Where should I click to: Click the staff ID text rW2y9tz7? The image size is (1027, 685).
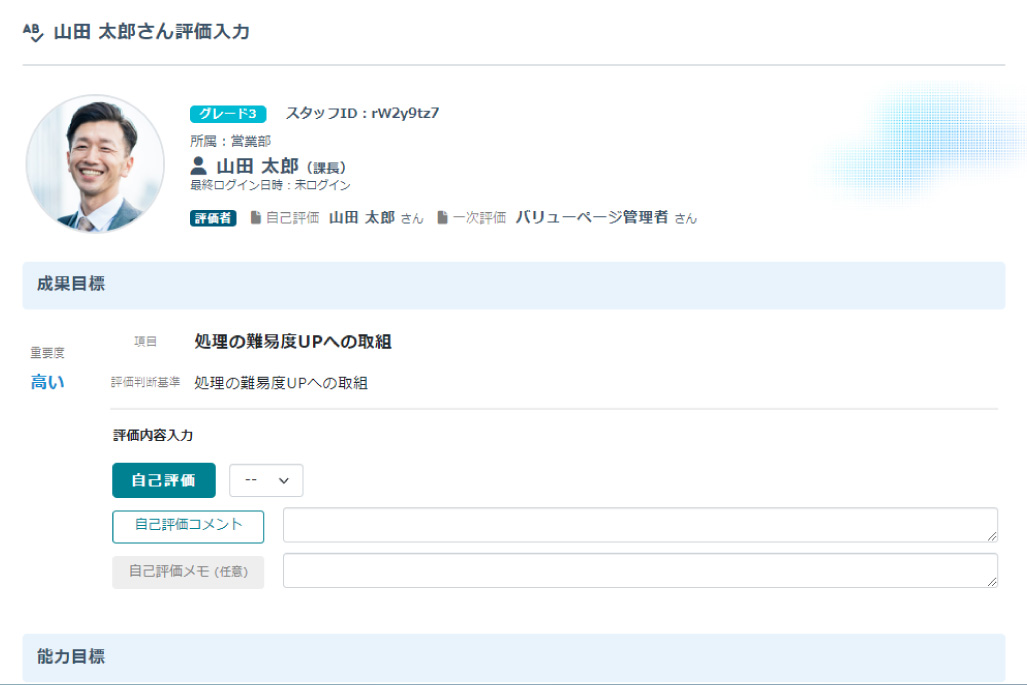pos(405,113)
